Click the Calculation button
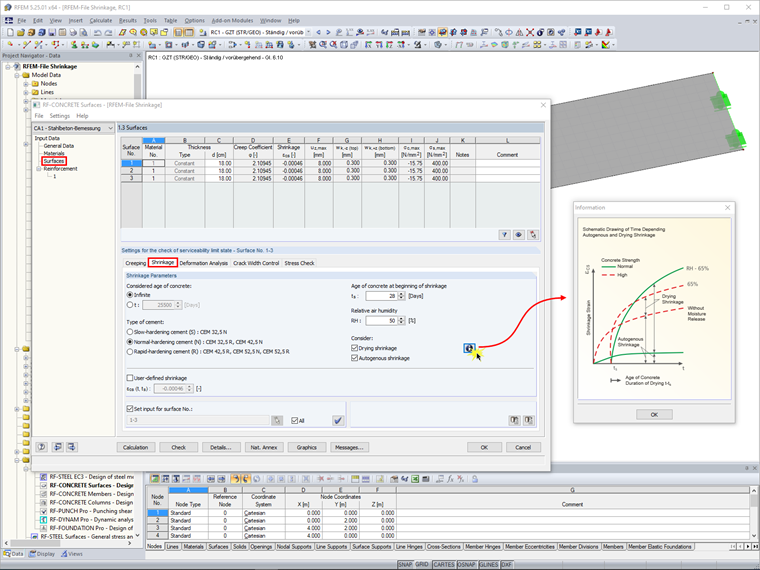The width and height of the screenshot is (760, 570). 136,447
